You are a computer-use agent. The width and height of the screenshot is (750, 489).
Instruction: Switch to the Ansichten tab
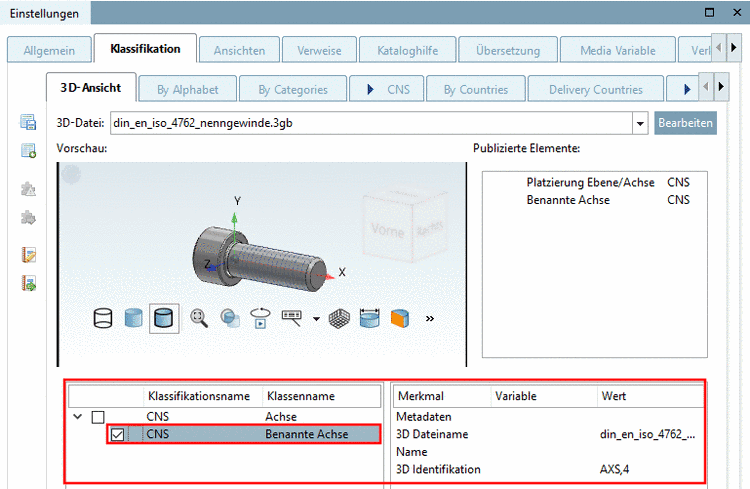[239, 50]
